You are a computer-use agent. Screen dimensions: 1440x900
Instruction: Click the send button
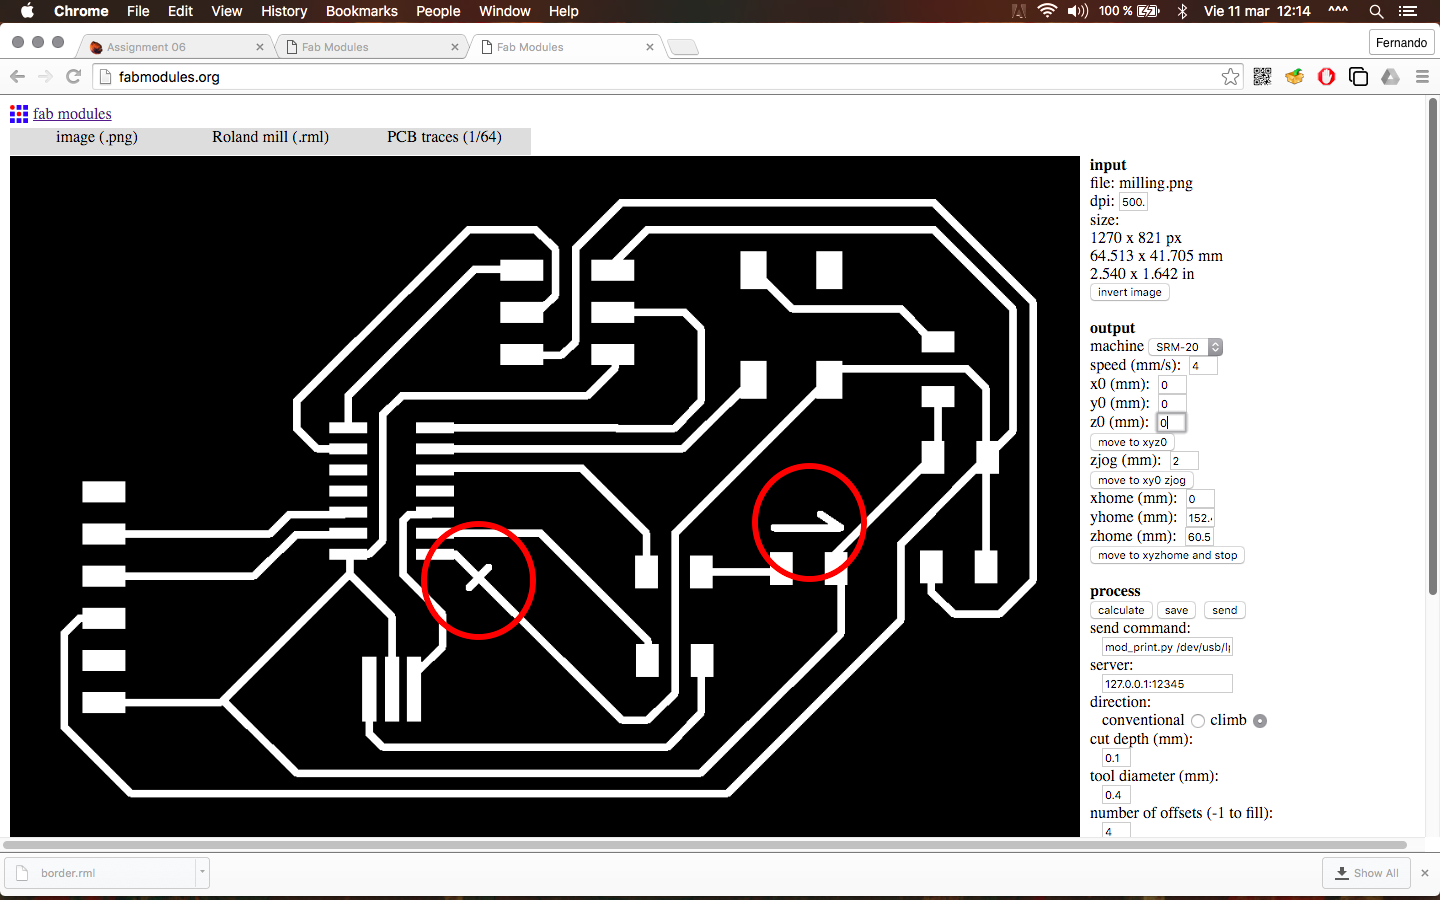[1225, 610]
